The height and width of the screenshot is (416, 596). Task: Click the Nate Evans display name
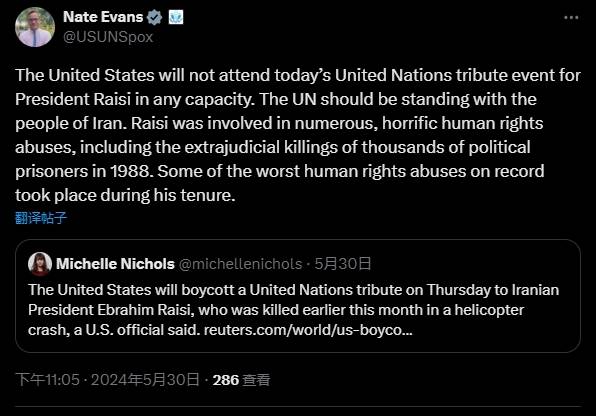(x=103, y=17)
